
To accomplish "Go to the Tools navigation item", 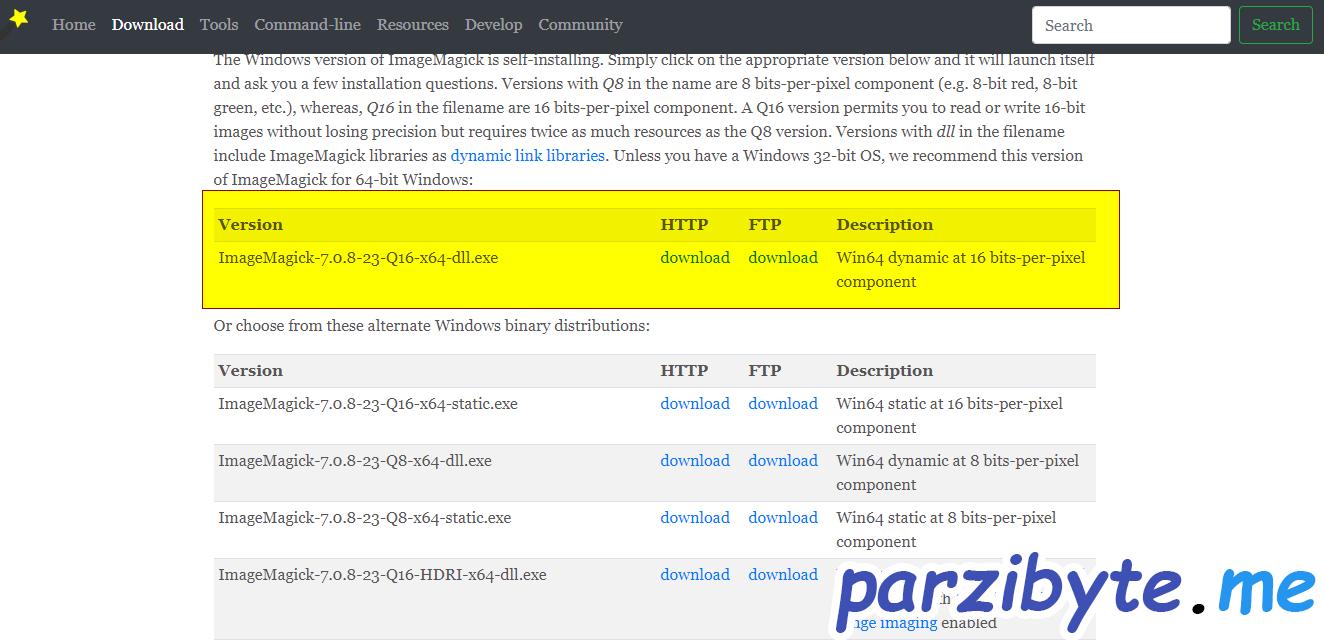I will [x=219, y=25].
